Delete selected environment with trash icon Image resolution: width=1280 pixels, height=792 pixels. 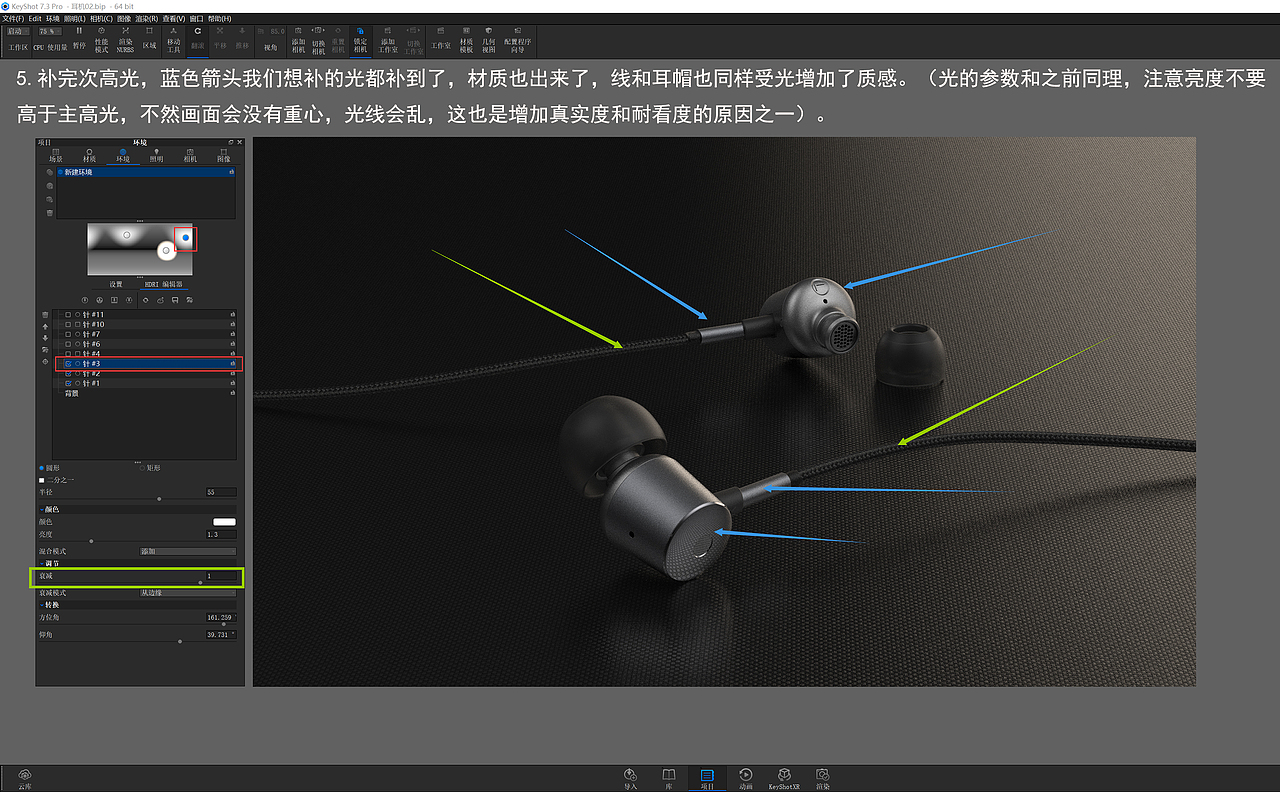pos(50,213)
